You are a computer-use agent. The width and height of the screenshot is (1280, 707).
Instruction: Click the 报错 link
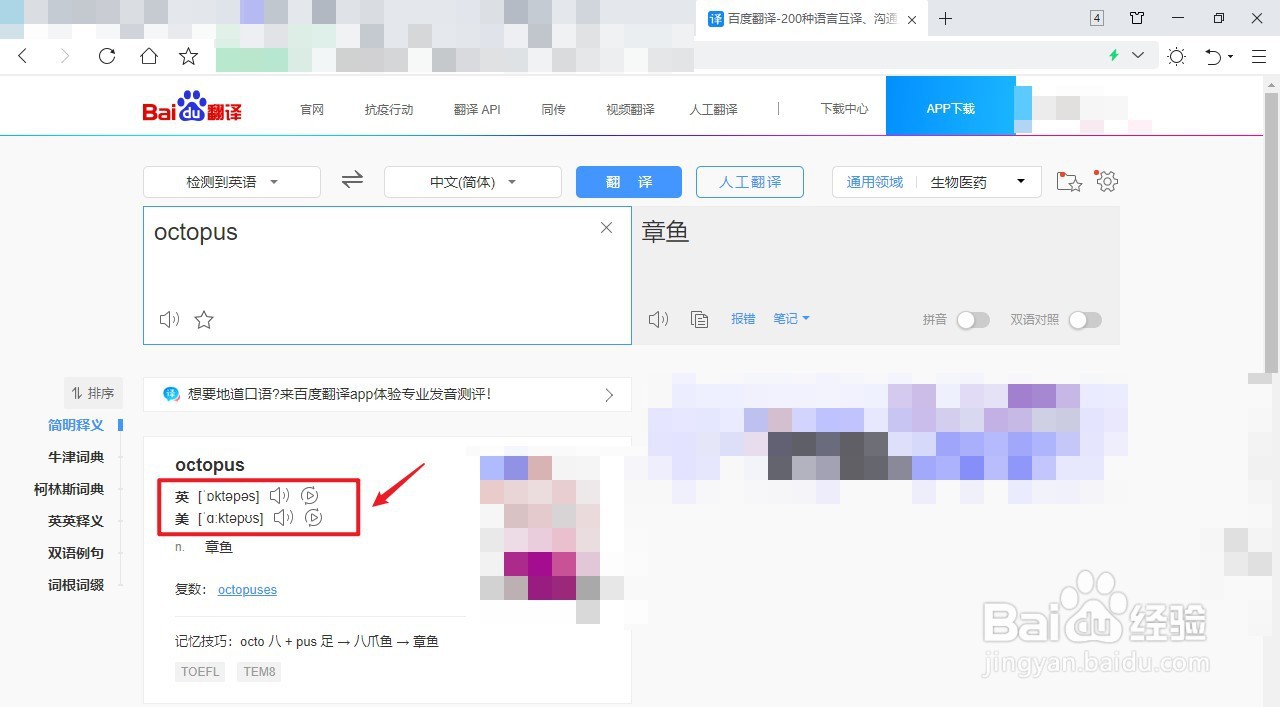pyautogui.click(x=743, y=318)
